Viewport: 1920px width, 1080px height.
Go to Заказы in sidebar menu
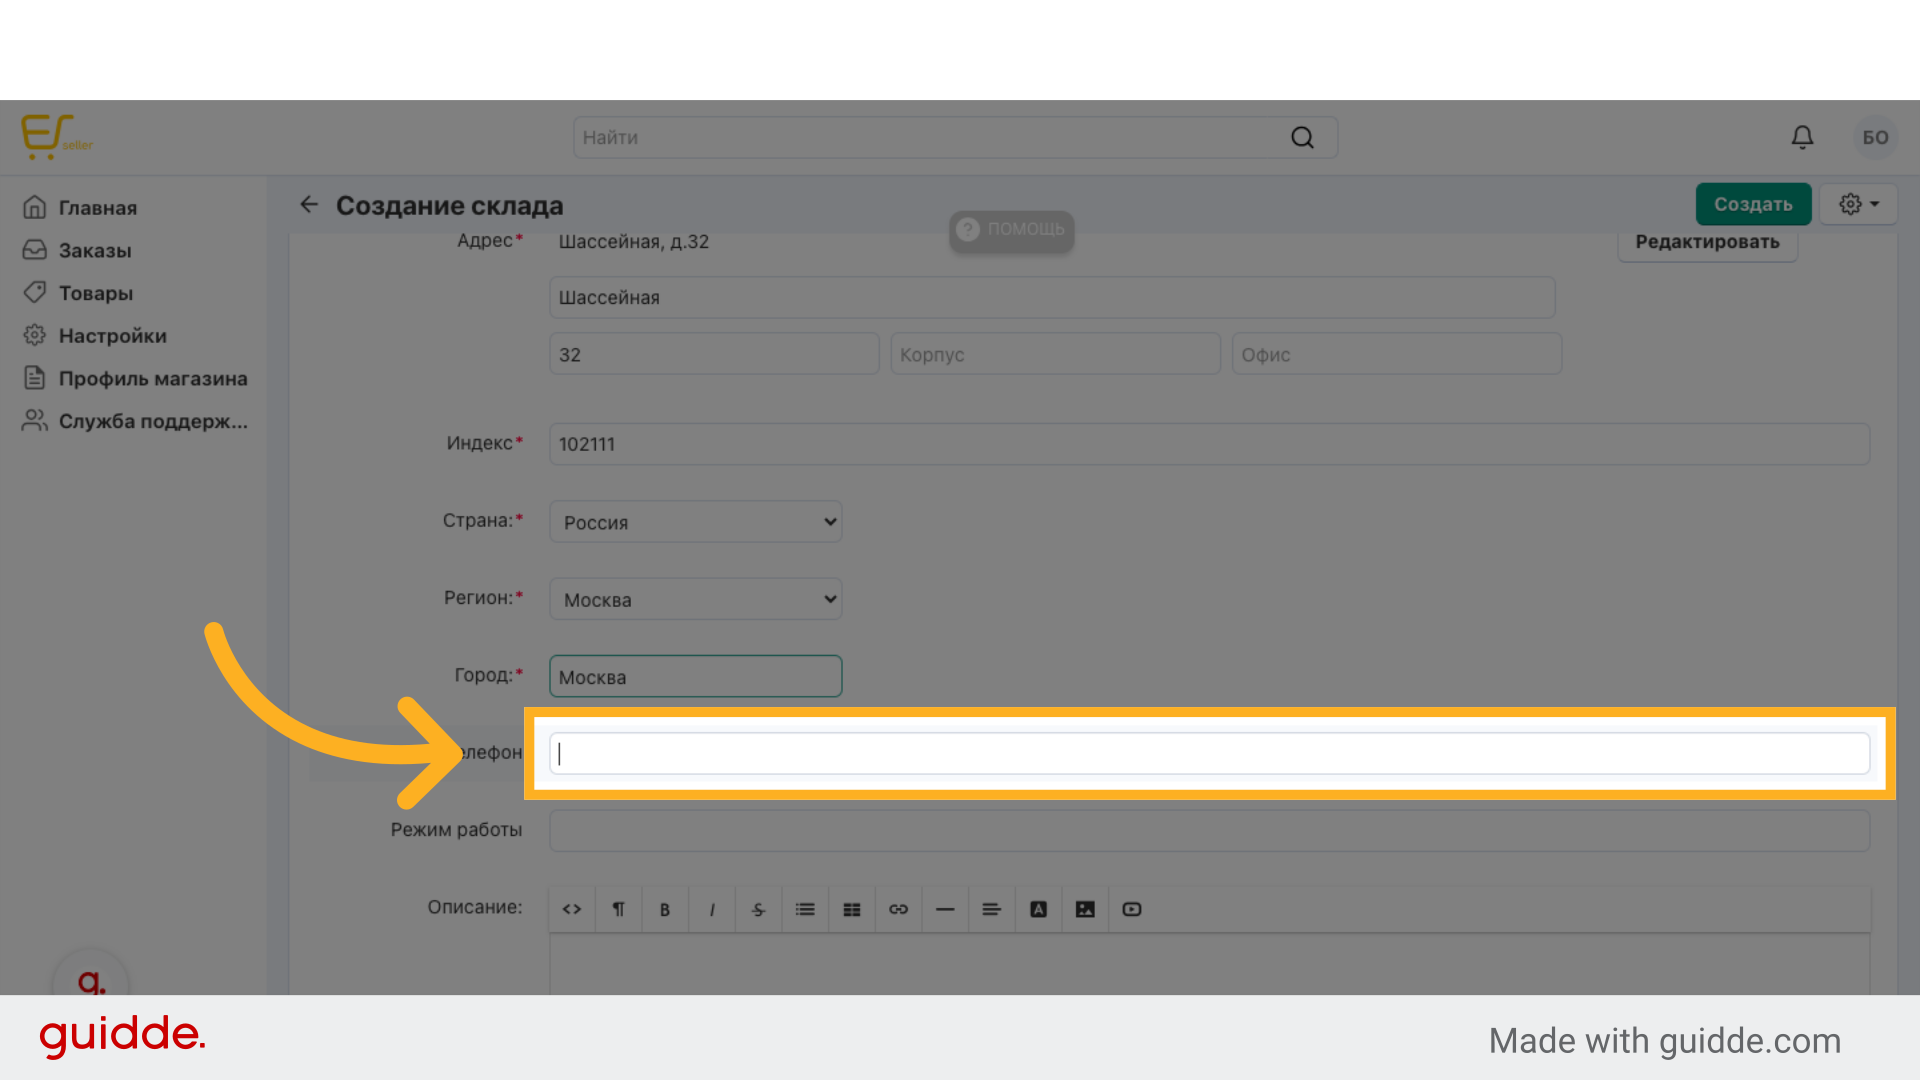[95, 250]
